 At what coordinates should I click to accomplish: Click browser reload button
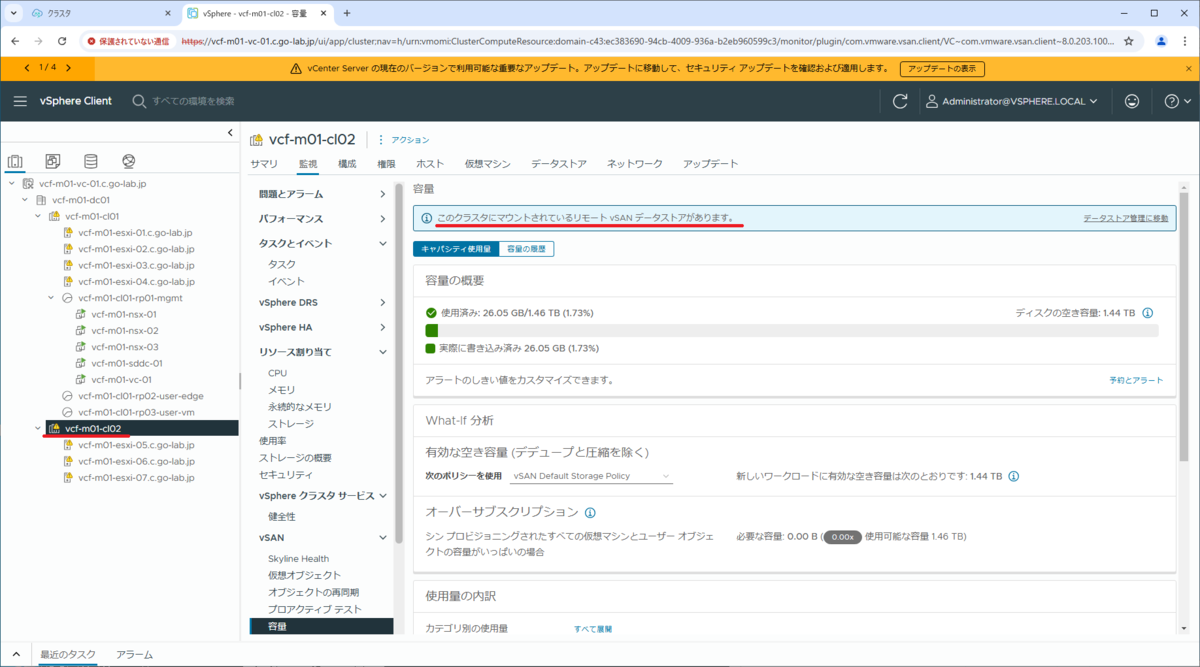click(62, 41)
